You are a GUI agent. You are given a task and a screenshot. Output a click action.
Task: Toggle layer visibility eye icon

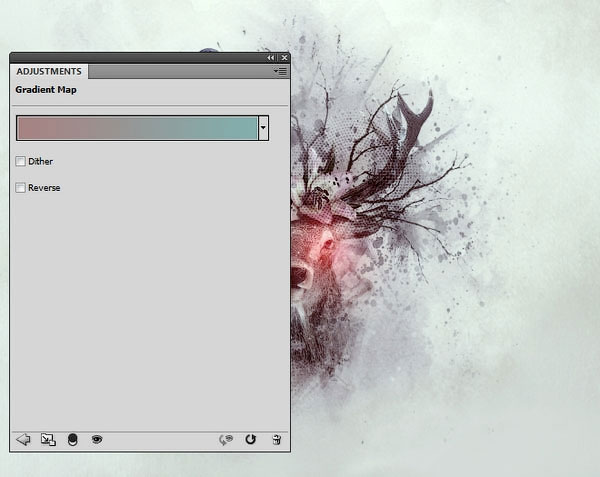tap(97, 440)
